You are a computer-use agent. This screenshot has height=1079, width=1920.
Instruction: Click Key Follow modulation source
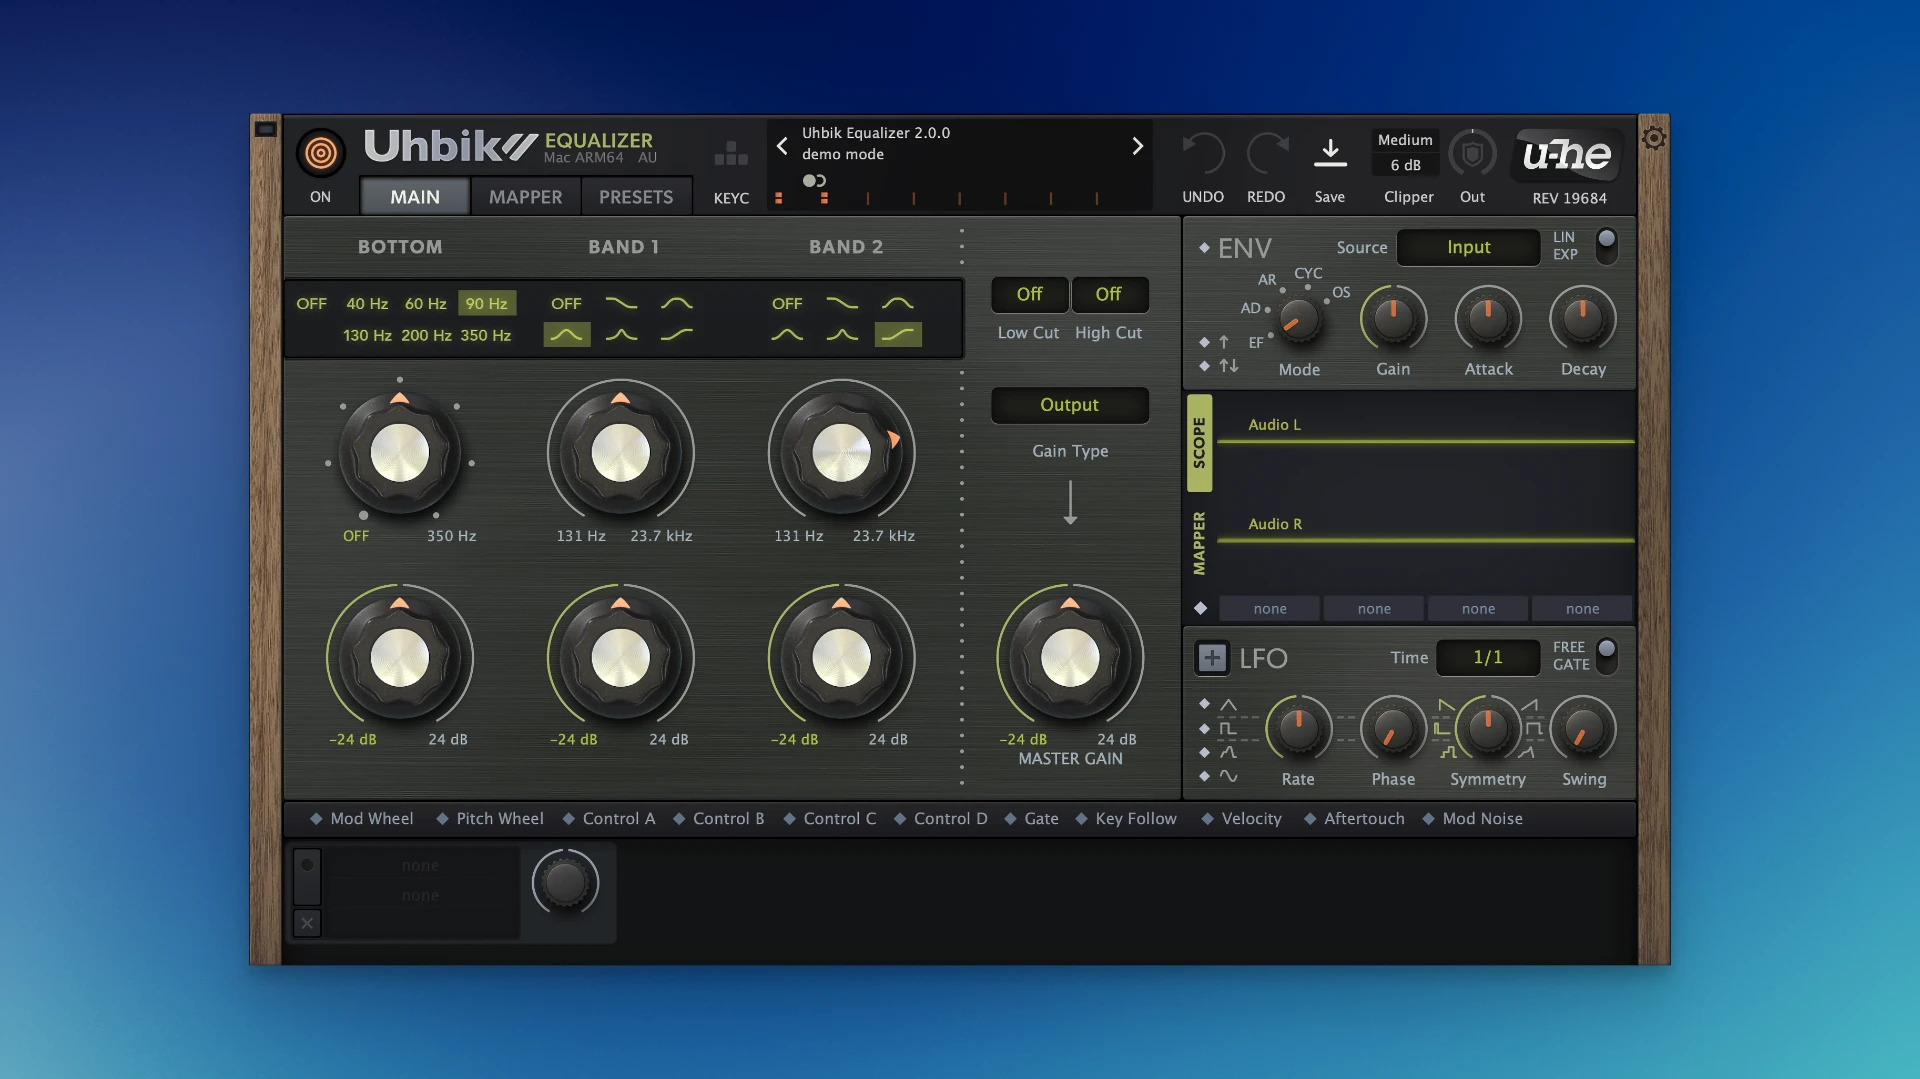pos(1126,818)
